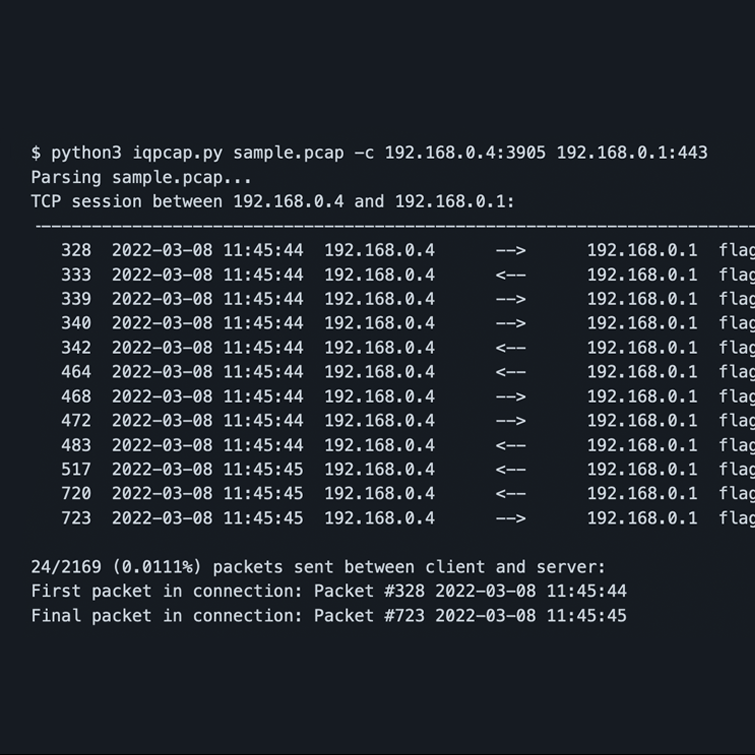The image size is (755, 755).
Task: Click source IP 192.168.0.4 in packet 464's row
Action: (x=379, y=372)
